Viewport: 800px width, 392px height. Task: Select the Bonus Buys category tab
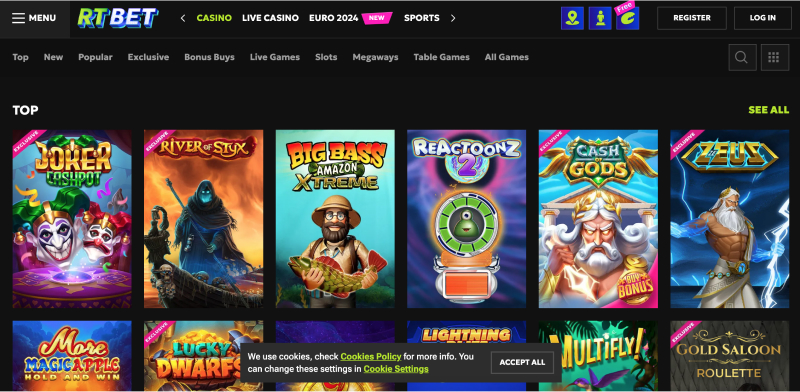click(x=209, y=57)
